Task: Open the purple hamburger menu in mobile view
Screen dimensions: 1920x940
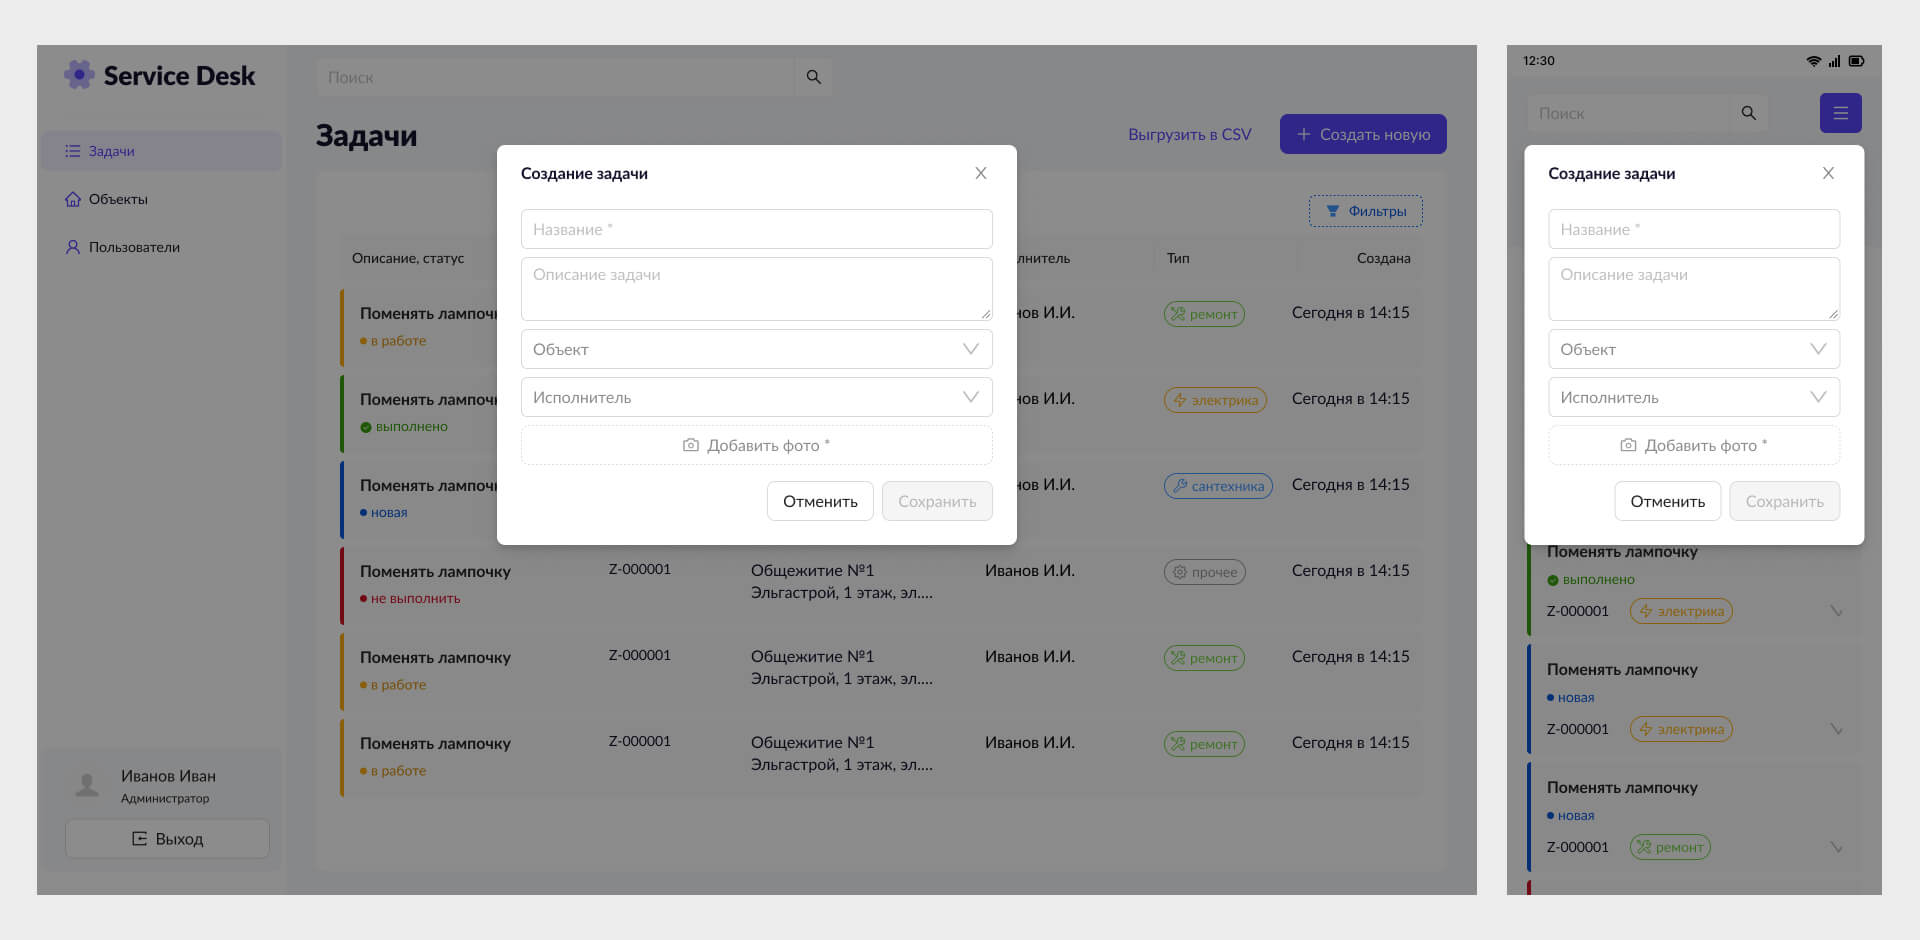Action: 1840,113
